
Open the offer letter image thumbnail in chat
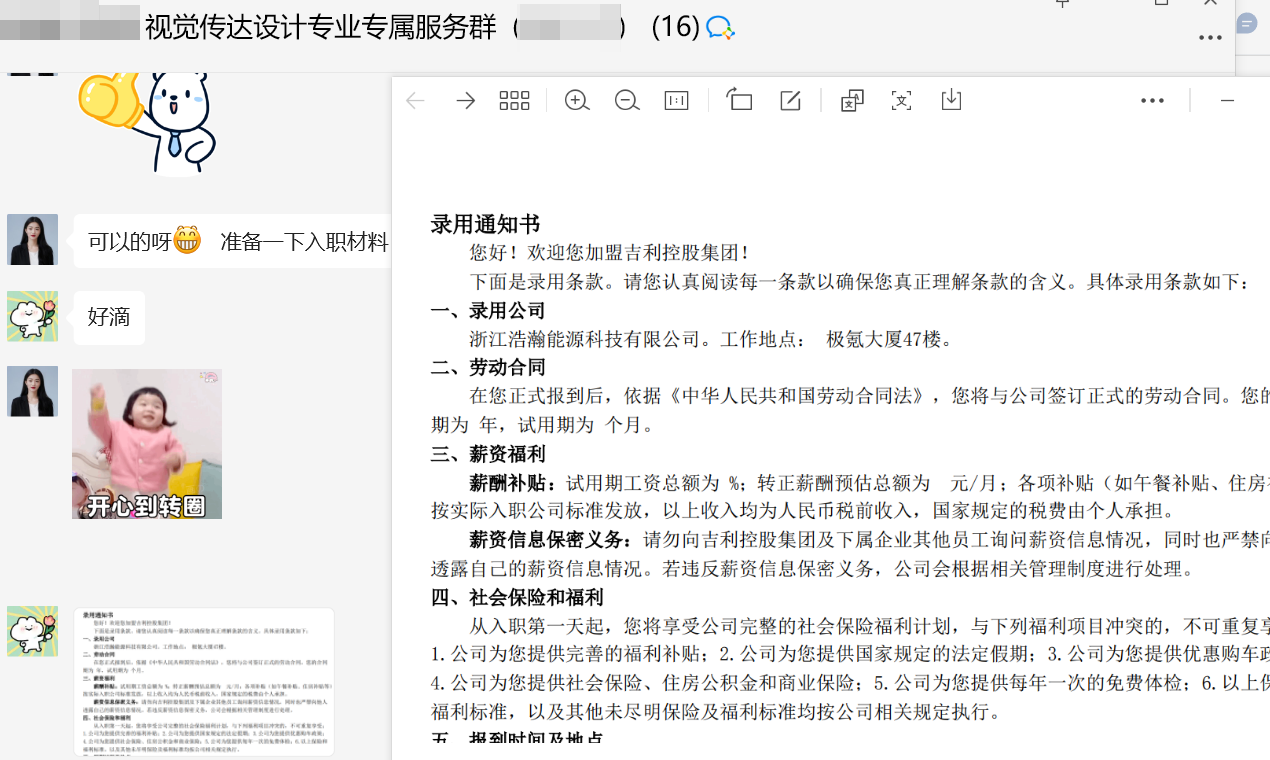(x=190, y=680)
